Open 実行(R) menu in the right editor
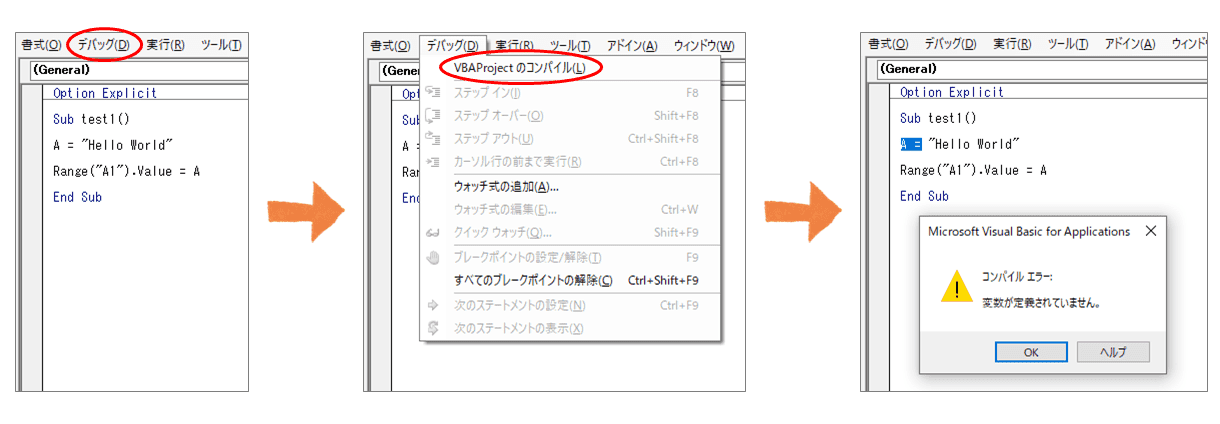Image resolution: width=1220 pixels, height=424 pixels. pyautogui.click(x=1013, y=44)
